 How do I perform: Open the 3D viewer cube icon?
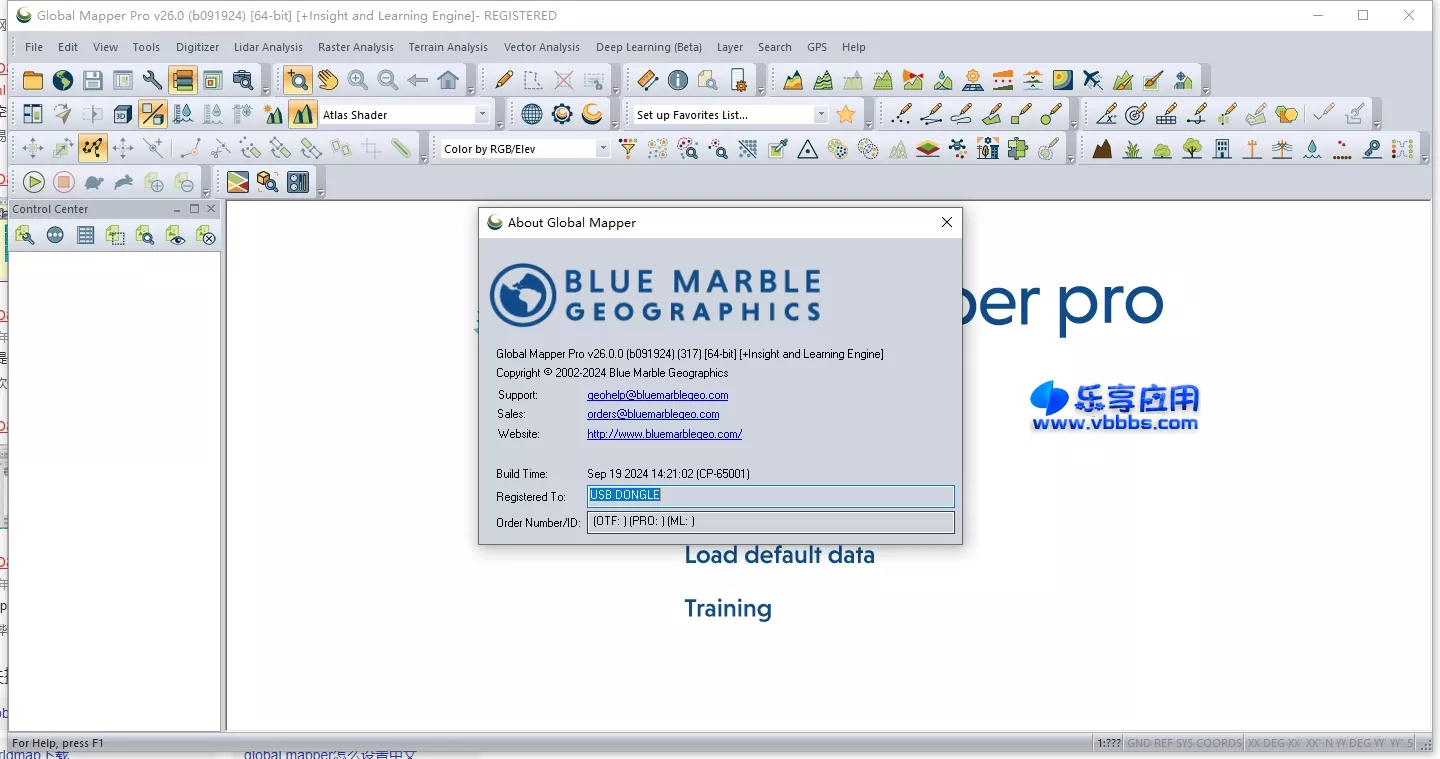click(x=122, y=115)
